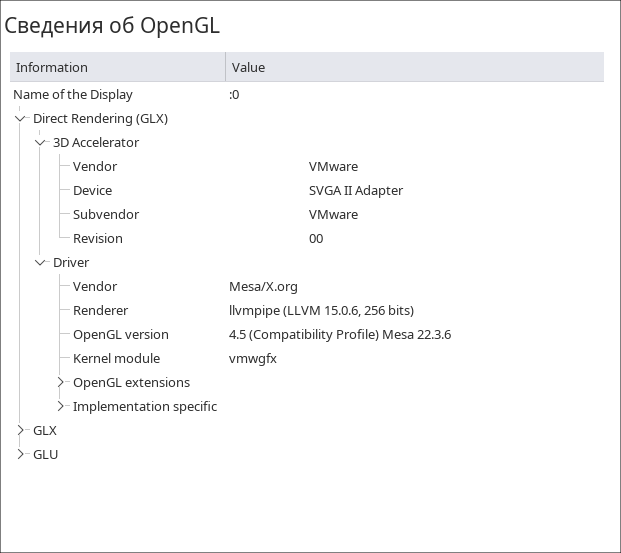The image size is (621, 553).
Task: Select the OpenGL version row
Action: click(x=120, y=335)
